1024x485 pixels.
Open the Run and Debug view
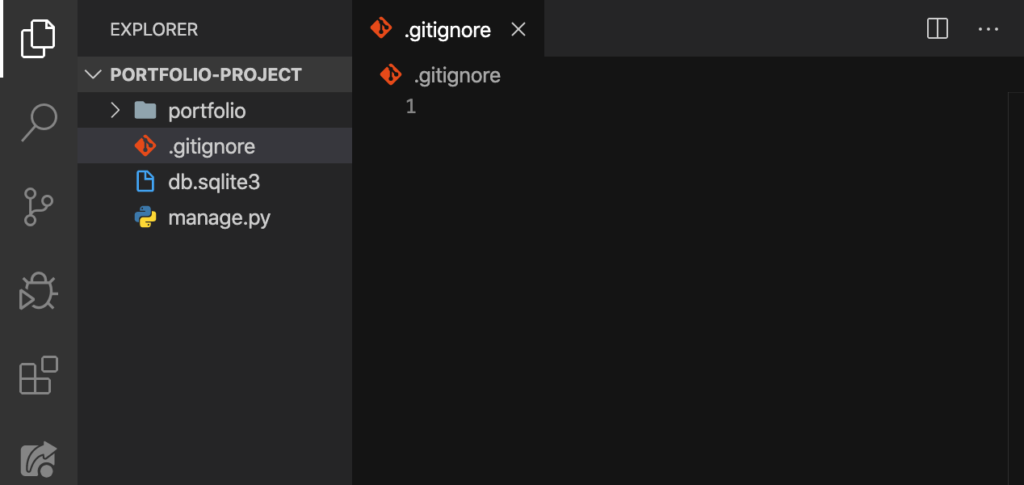[38, 291]
